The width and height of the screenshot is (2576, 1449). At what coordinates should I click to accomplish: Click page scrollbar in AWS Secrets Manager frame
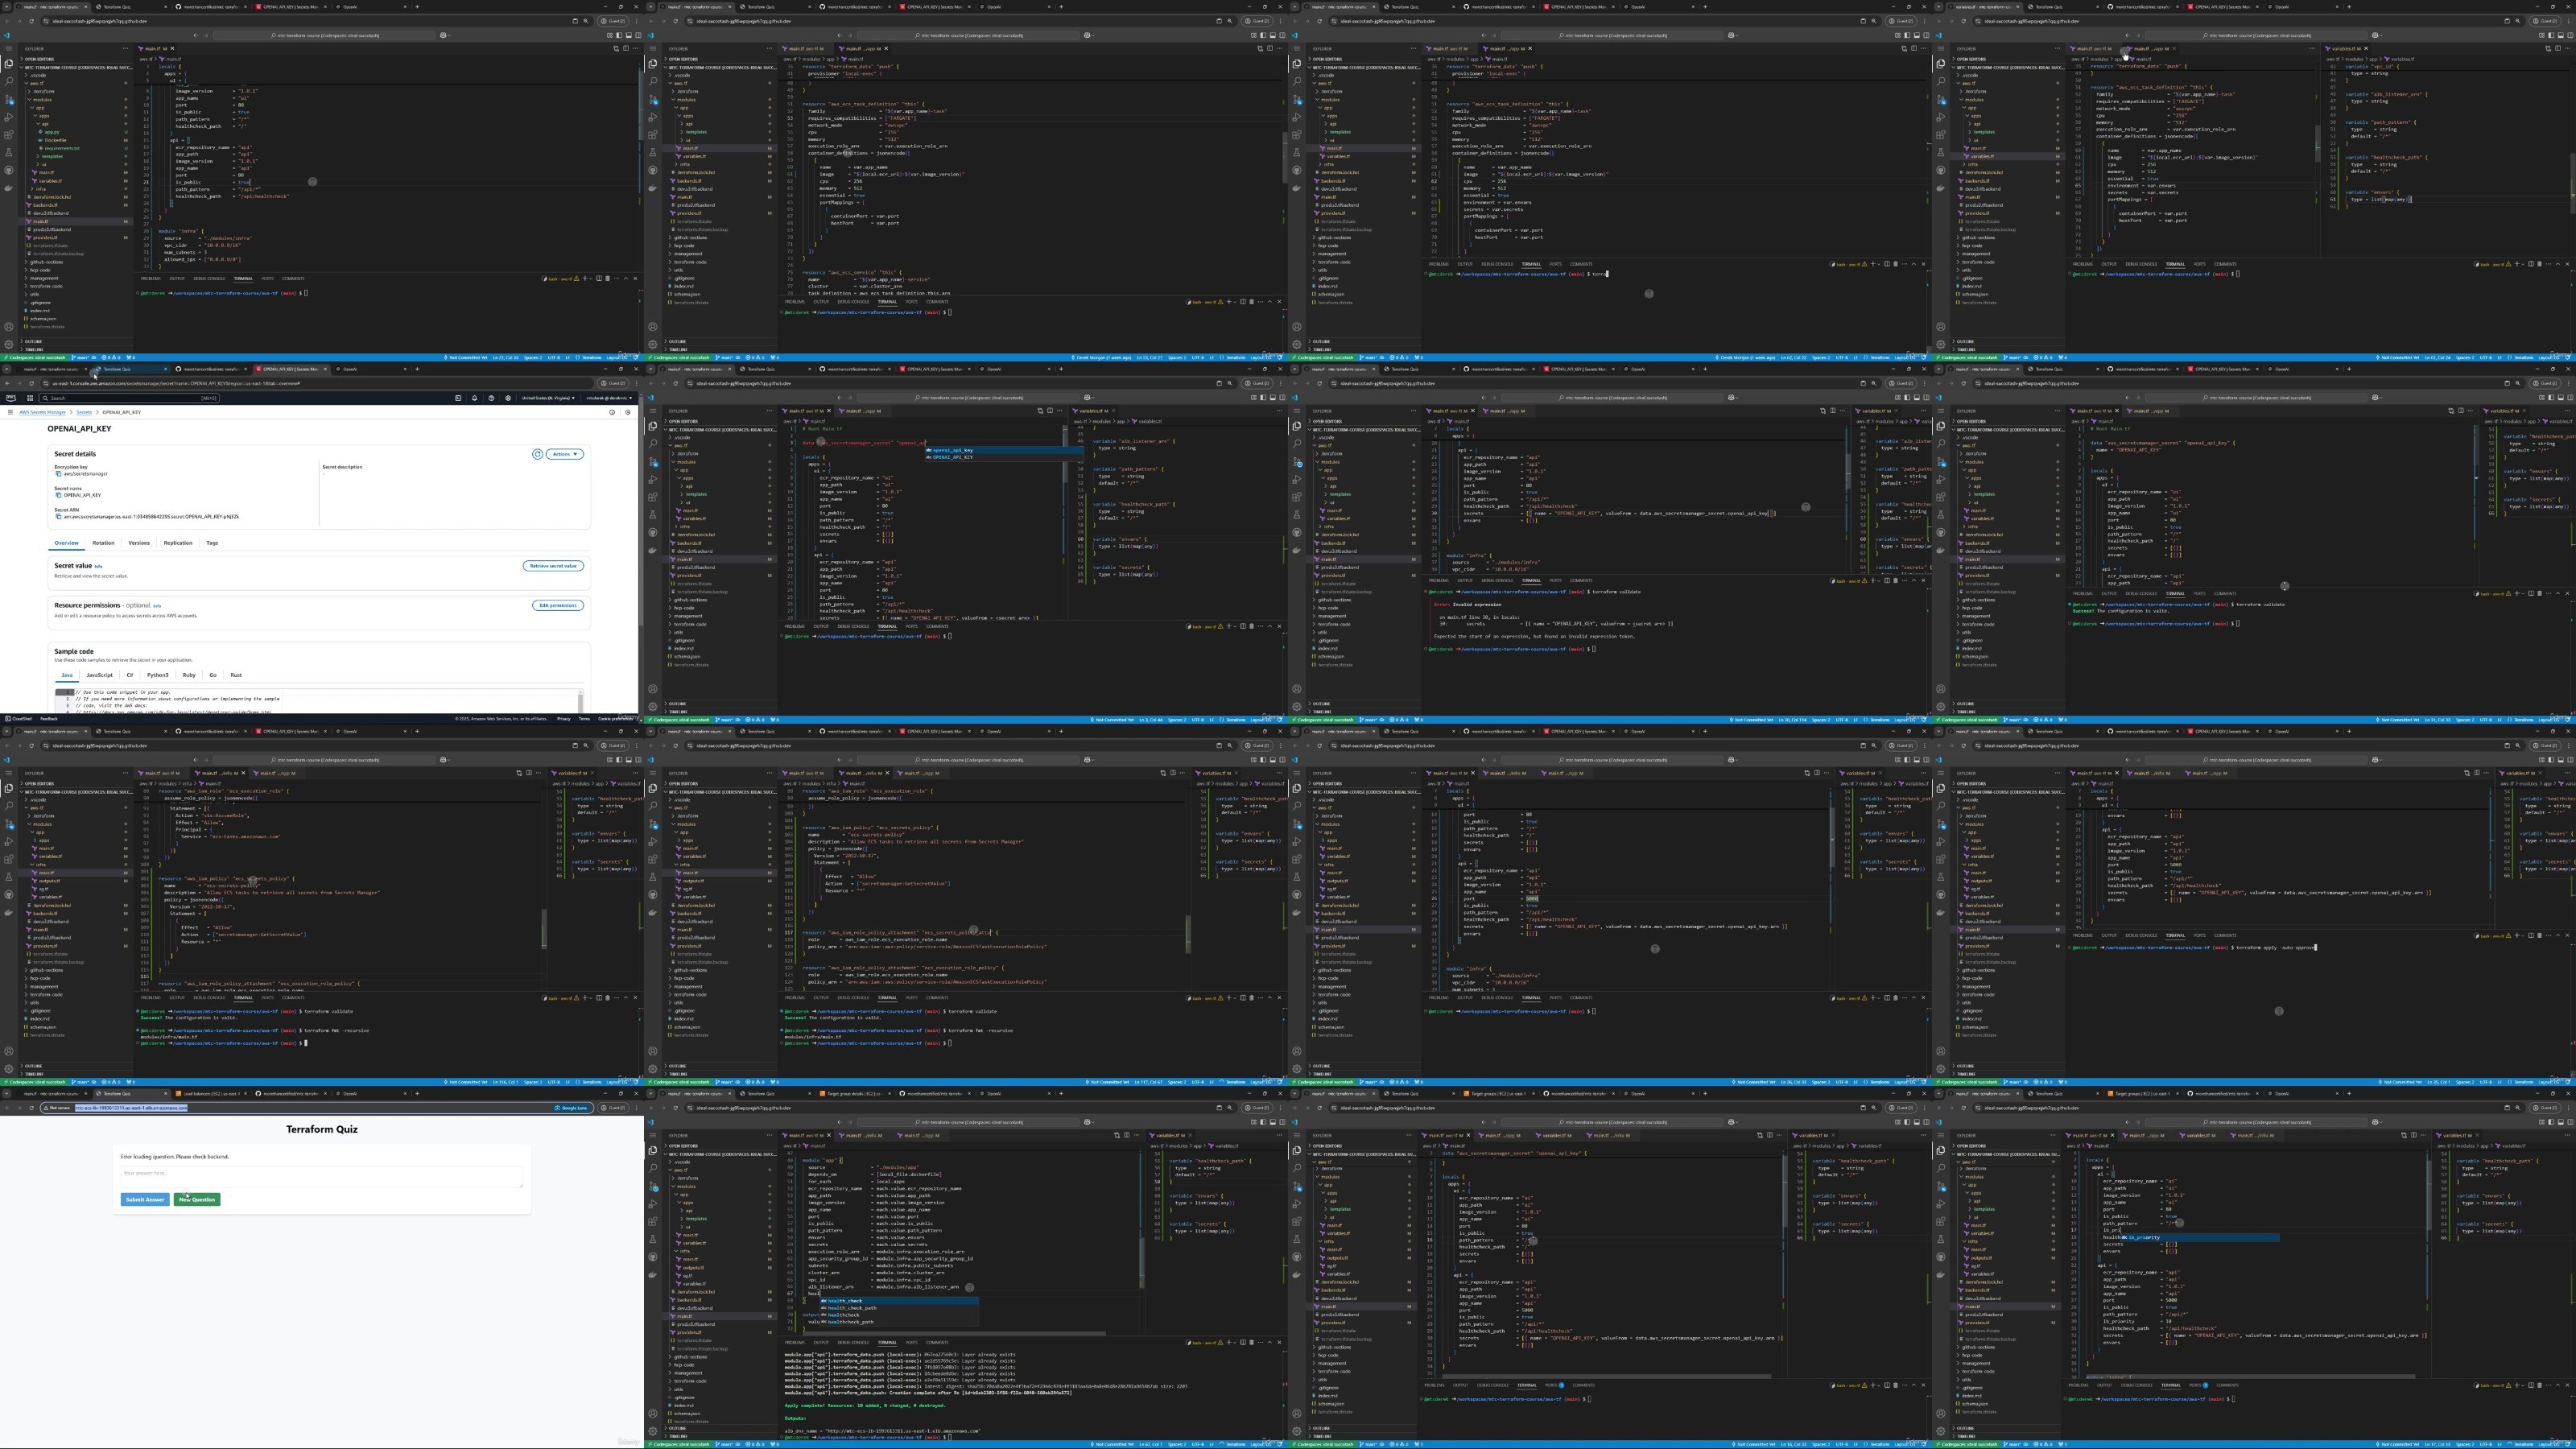[x=640, y=510]
